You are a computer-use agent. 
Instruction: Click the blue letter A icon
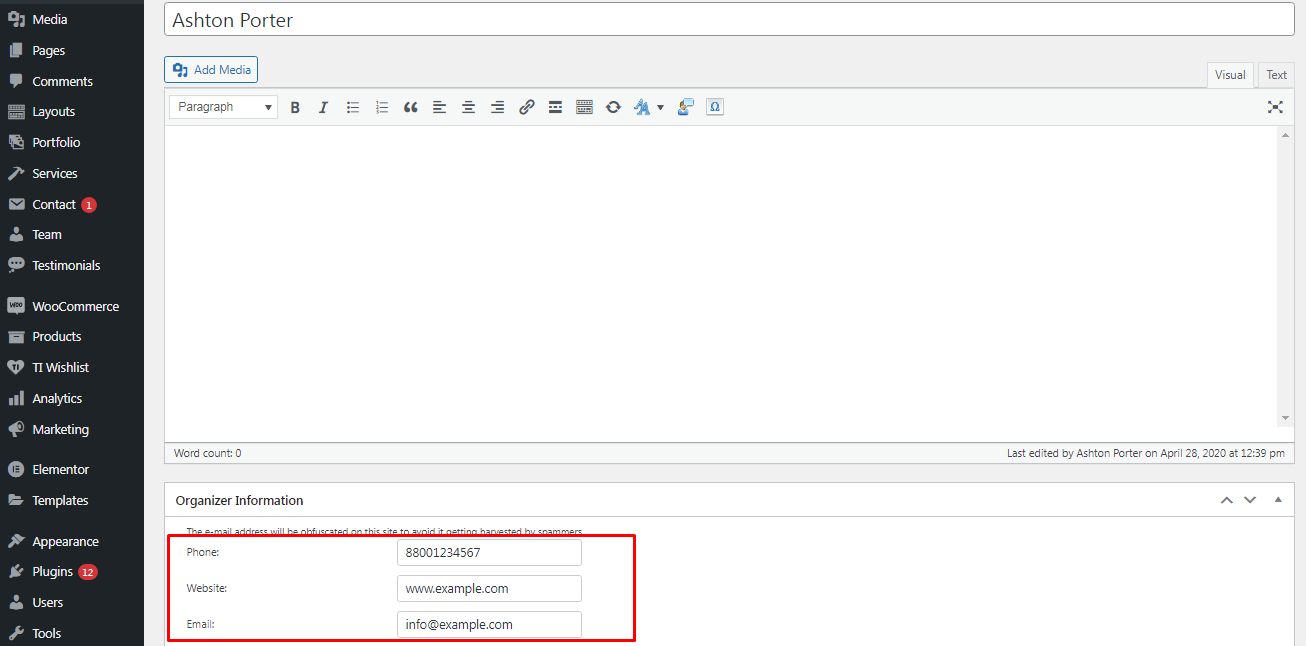click(642, 107)
